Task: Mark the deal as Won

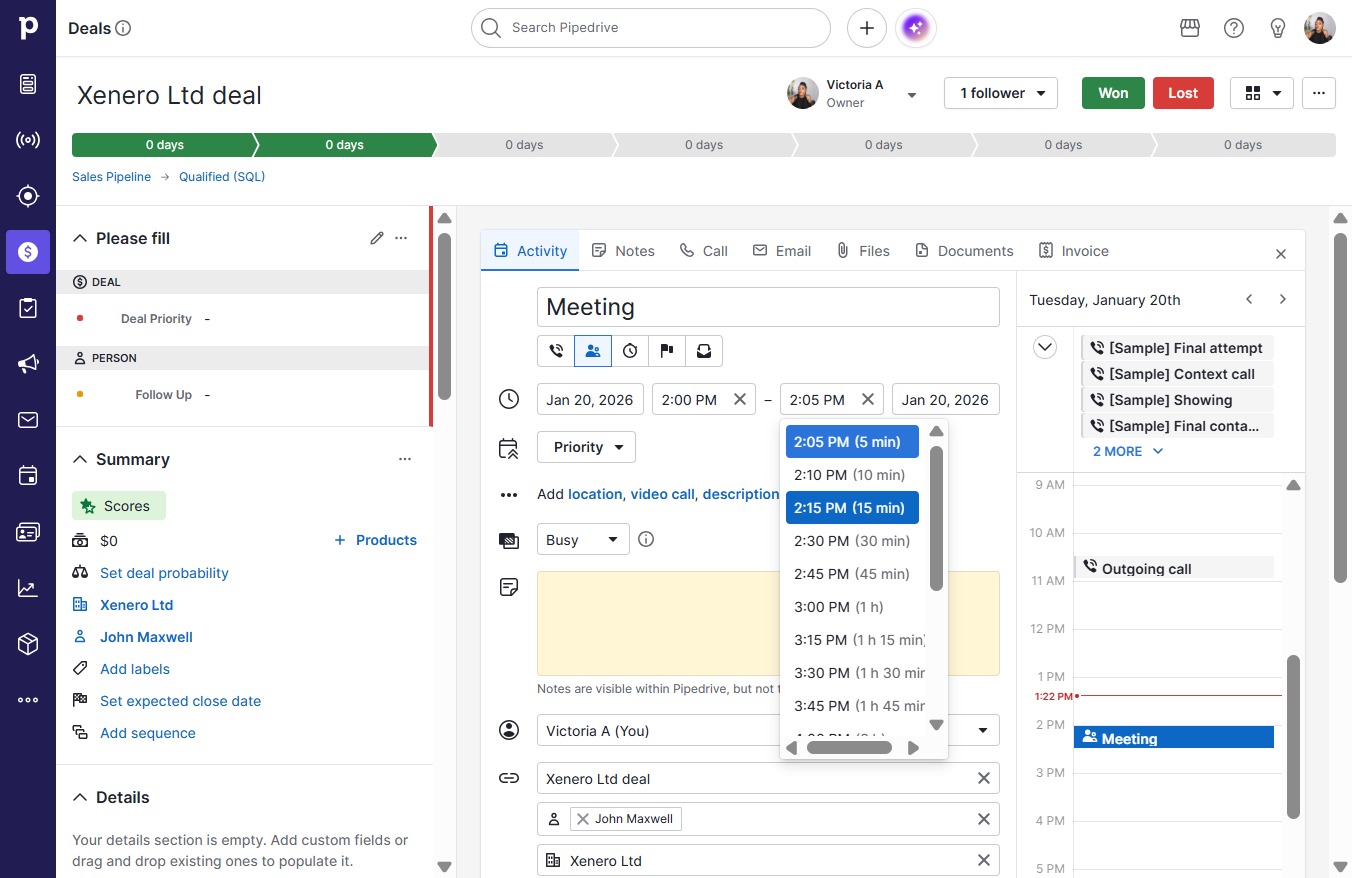Action: pos(1113,93)
